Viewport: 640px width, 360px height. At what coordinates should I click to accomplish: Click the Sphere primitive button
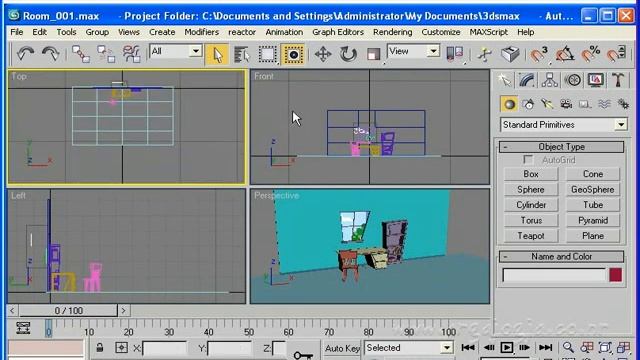point(531,189)
